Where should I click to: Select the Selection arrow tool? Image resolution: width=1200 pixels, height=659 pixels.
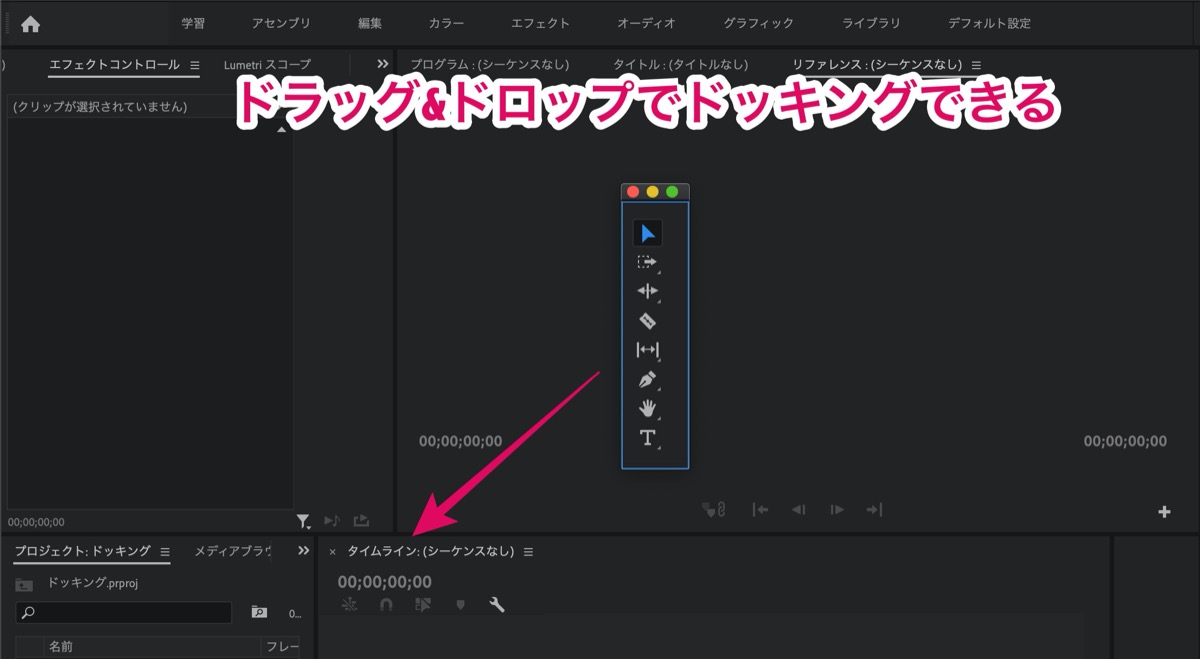(x=647, y=234)
